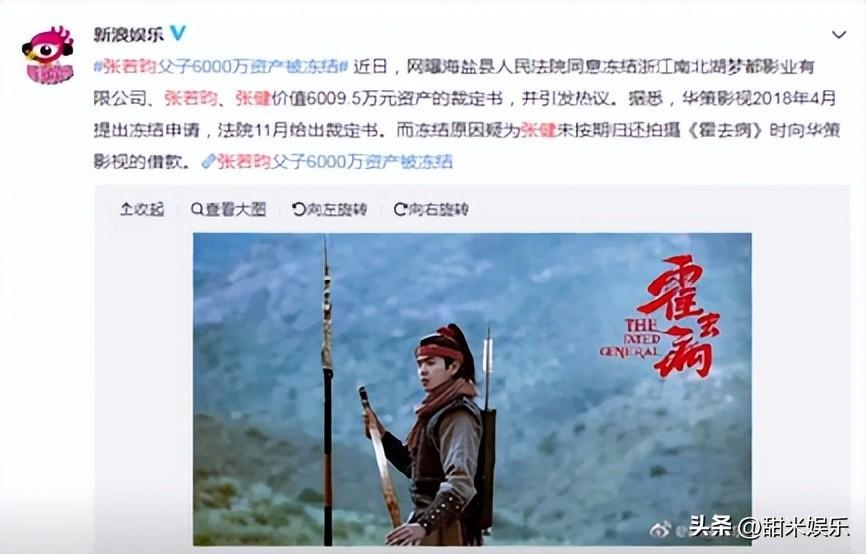The image size is (866, 554).
Task: Rotate the image with 向左旋转
Action: click(x=330, y=209)
